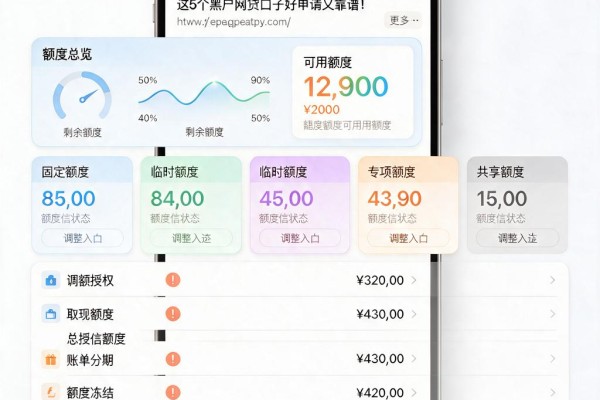Tap the 取现额度 briefcase icon
Viewport: 600px width, 400px height.
pos(51,314)
